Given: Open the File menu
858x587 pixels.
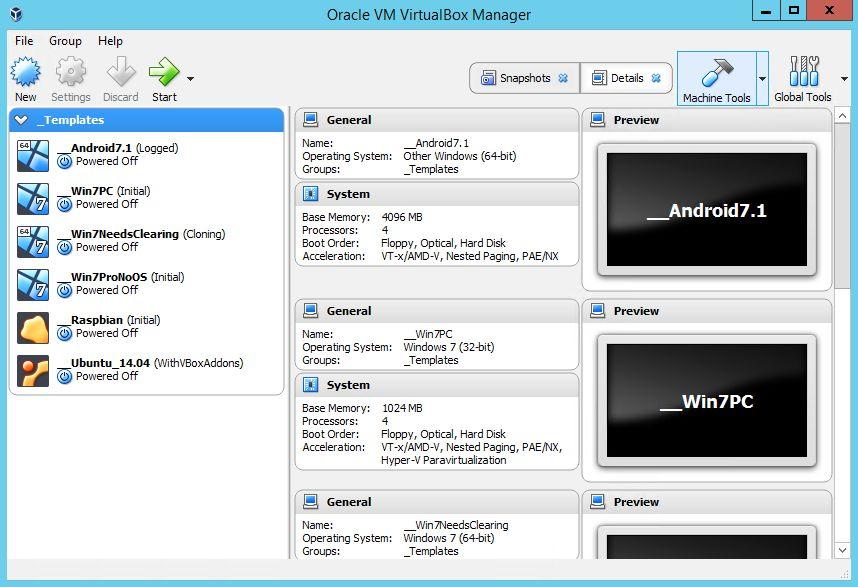Looking at the screenshot, I should click(x=24, y=41).
